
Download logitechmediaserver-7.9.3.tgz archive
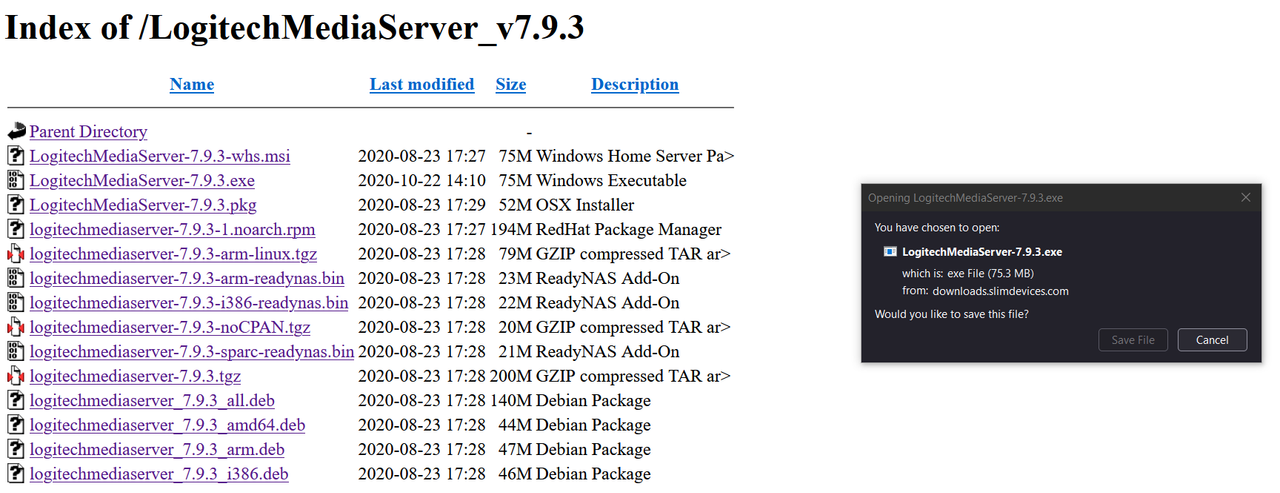[x=135, y=376]
